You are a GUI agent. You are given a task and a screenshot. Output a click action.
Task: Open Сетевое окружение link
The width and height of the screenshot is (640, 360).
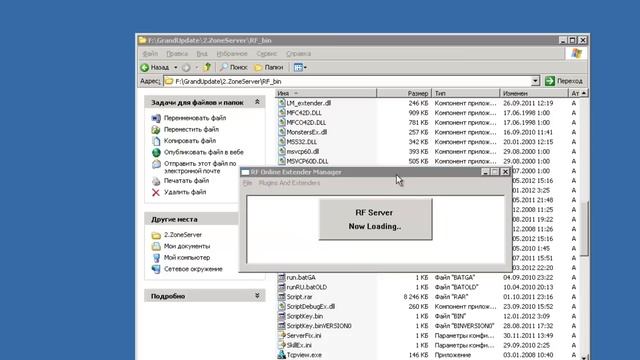coord(193,269)
